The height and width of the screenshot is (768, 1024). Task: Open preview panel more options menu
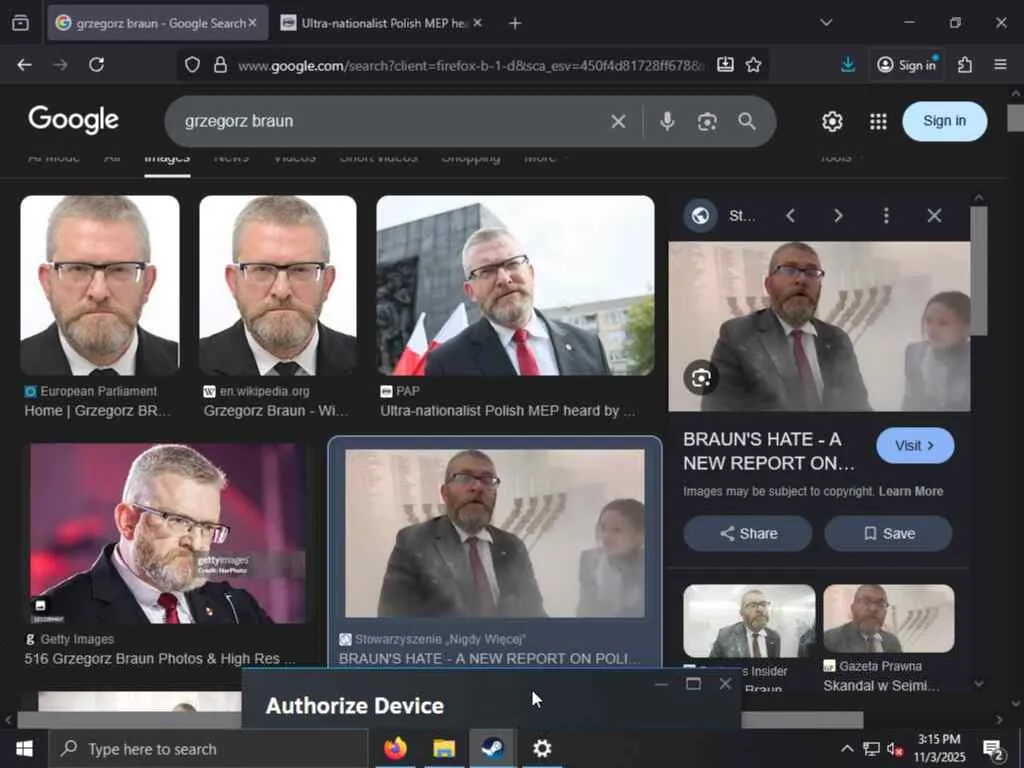pos(886,216)
